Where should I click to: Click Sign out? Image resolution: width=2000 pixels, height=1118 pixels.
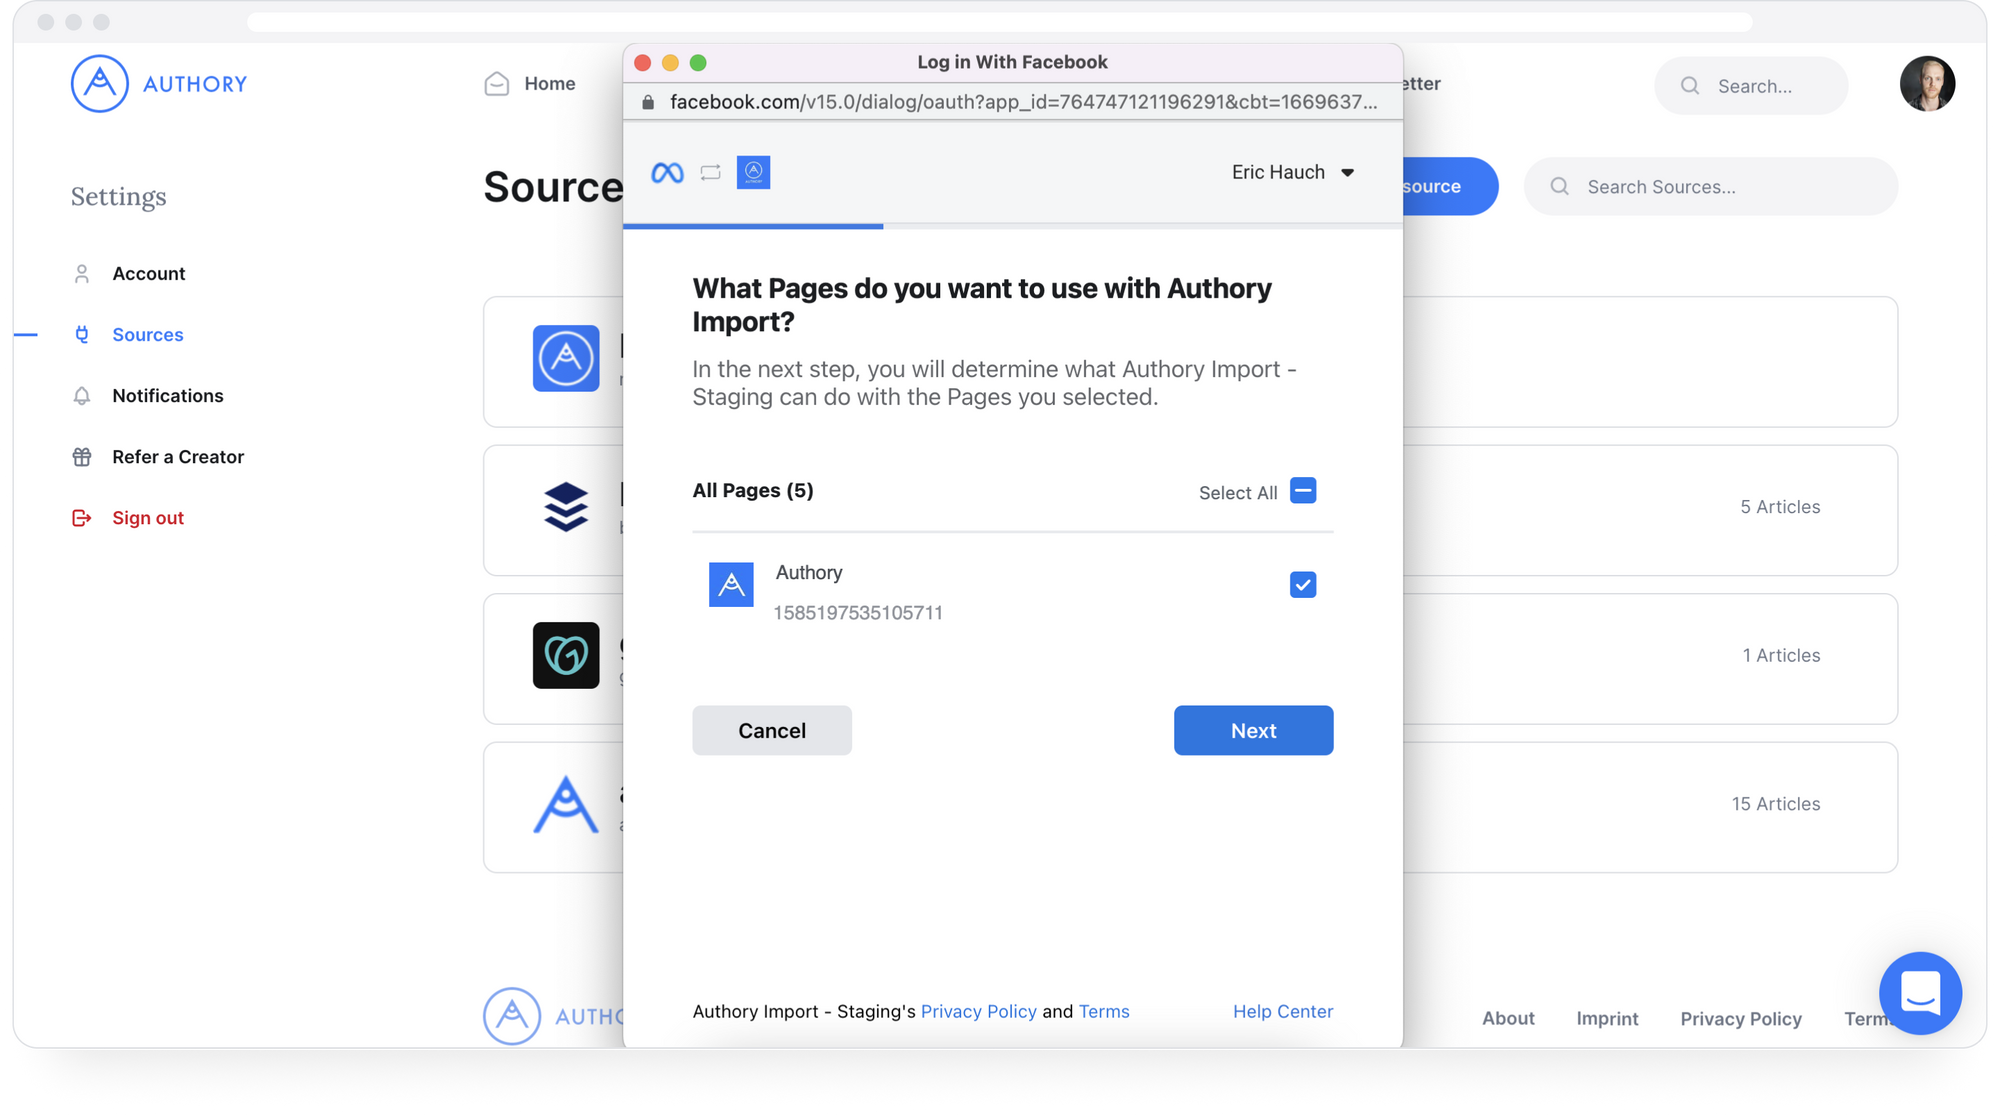coord(147,518)
